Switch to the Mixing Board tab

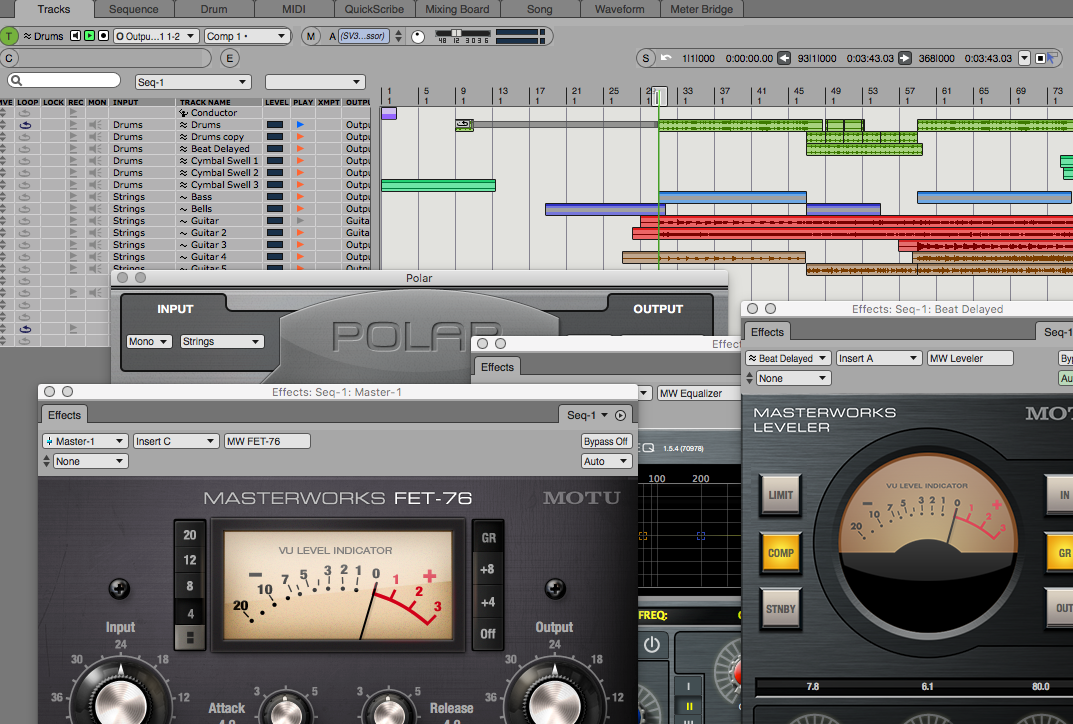pos(456,9)
